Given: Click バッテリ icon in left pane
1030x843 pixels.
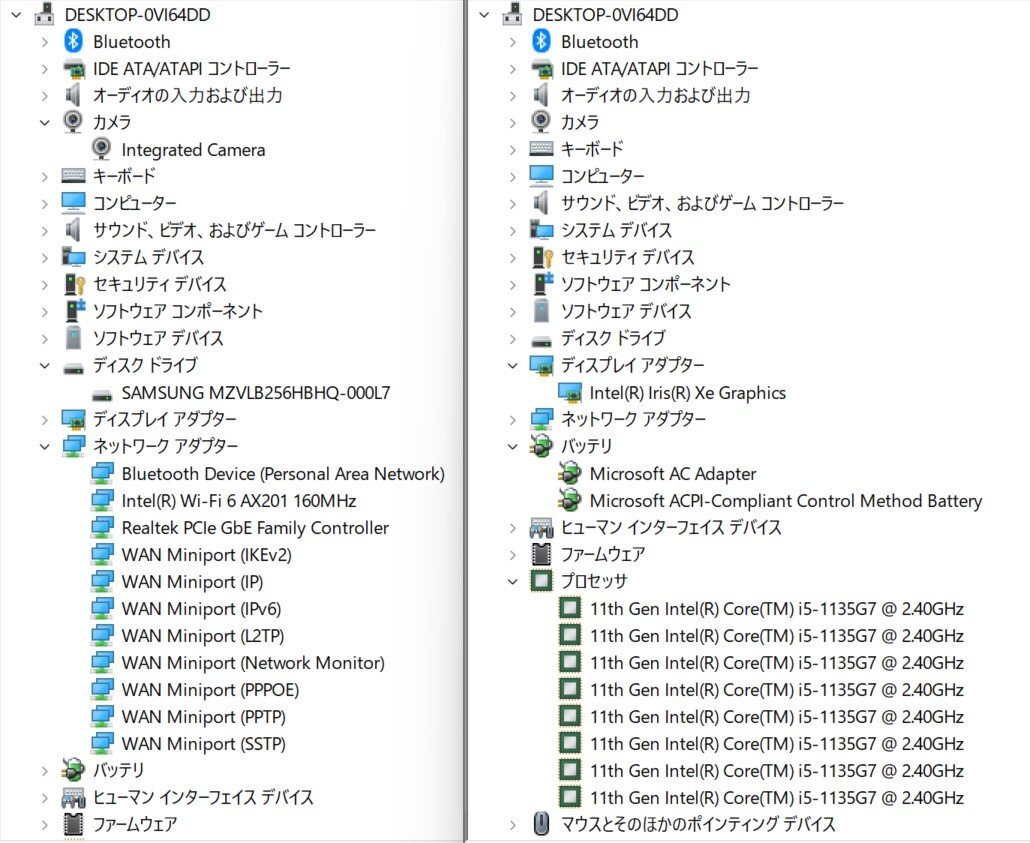Looking at the screenshot, I should (73, 769).
